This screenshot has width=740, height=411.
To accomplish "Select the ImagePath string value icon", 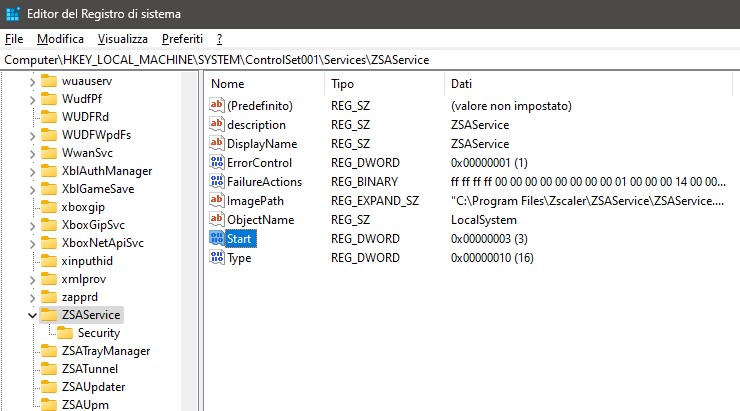I will click(x=217, y=200).
